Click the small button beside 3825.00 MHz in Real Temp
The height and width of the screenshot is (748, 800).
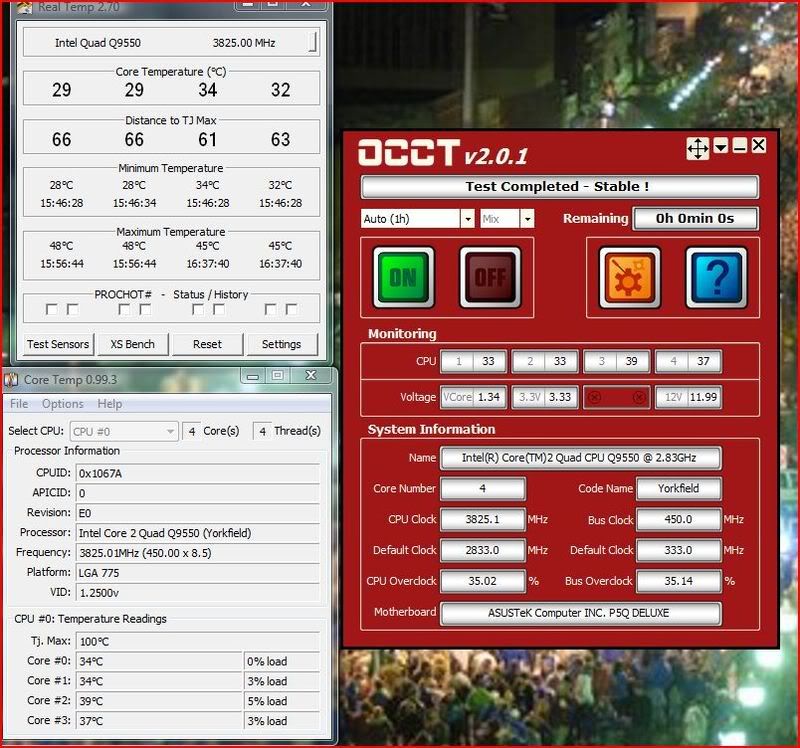pyautogui.click(x=313, y=42)
